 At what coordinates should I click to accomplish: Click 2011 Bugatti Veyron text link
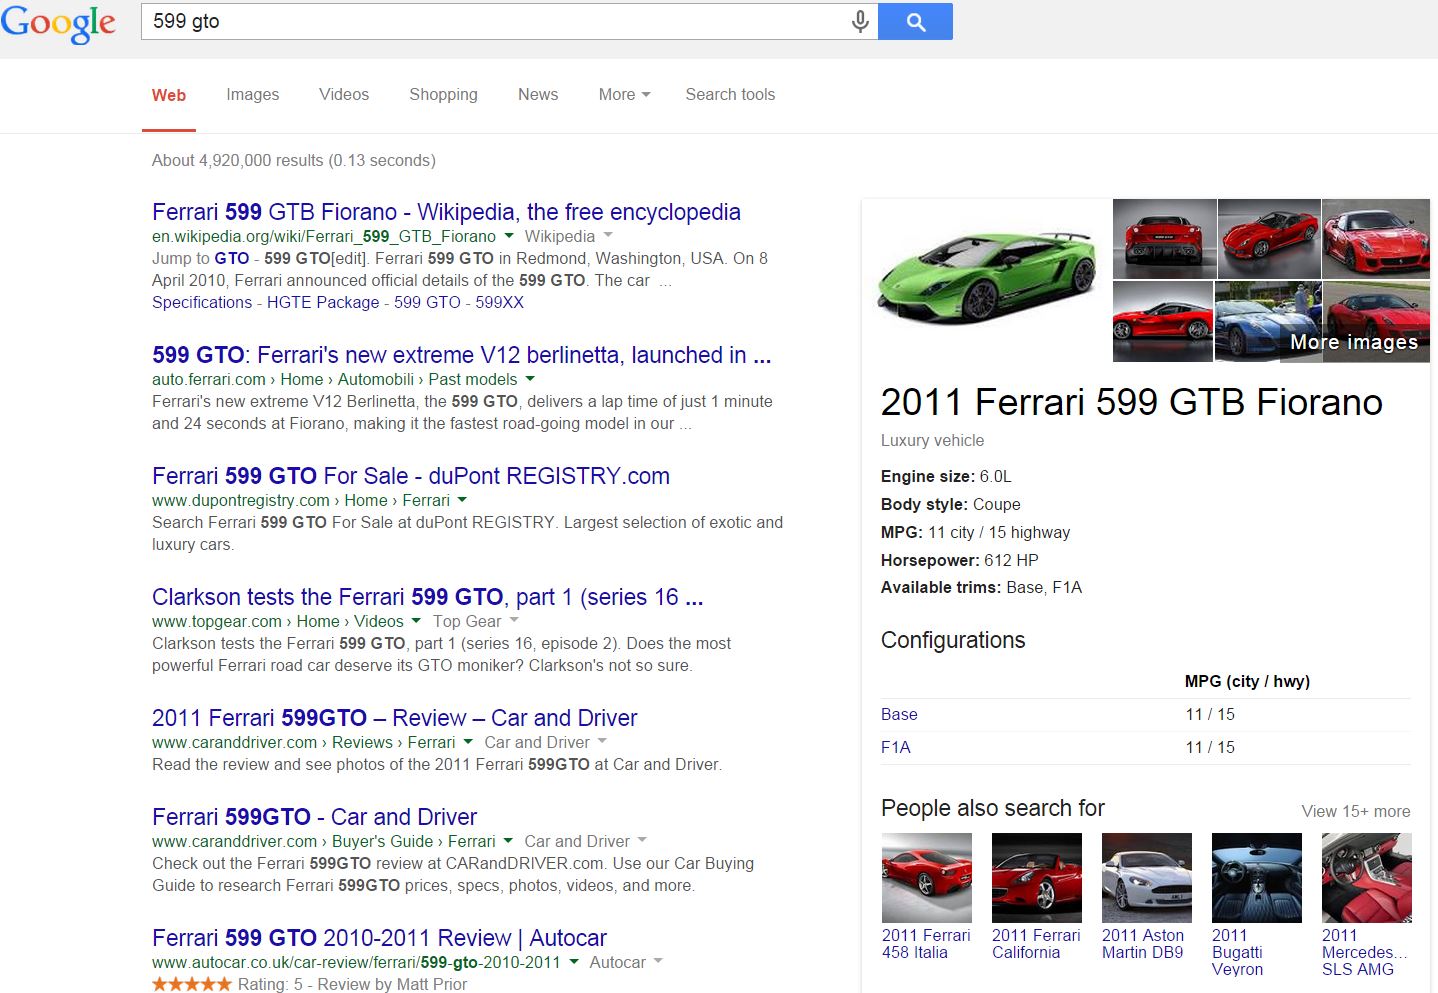[1237, 952]
